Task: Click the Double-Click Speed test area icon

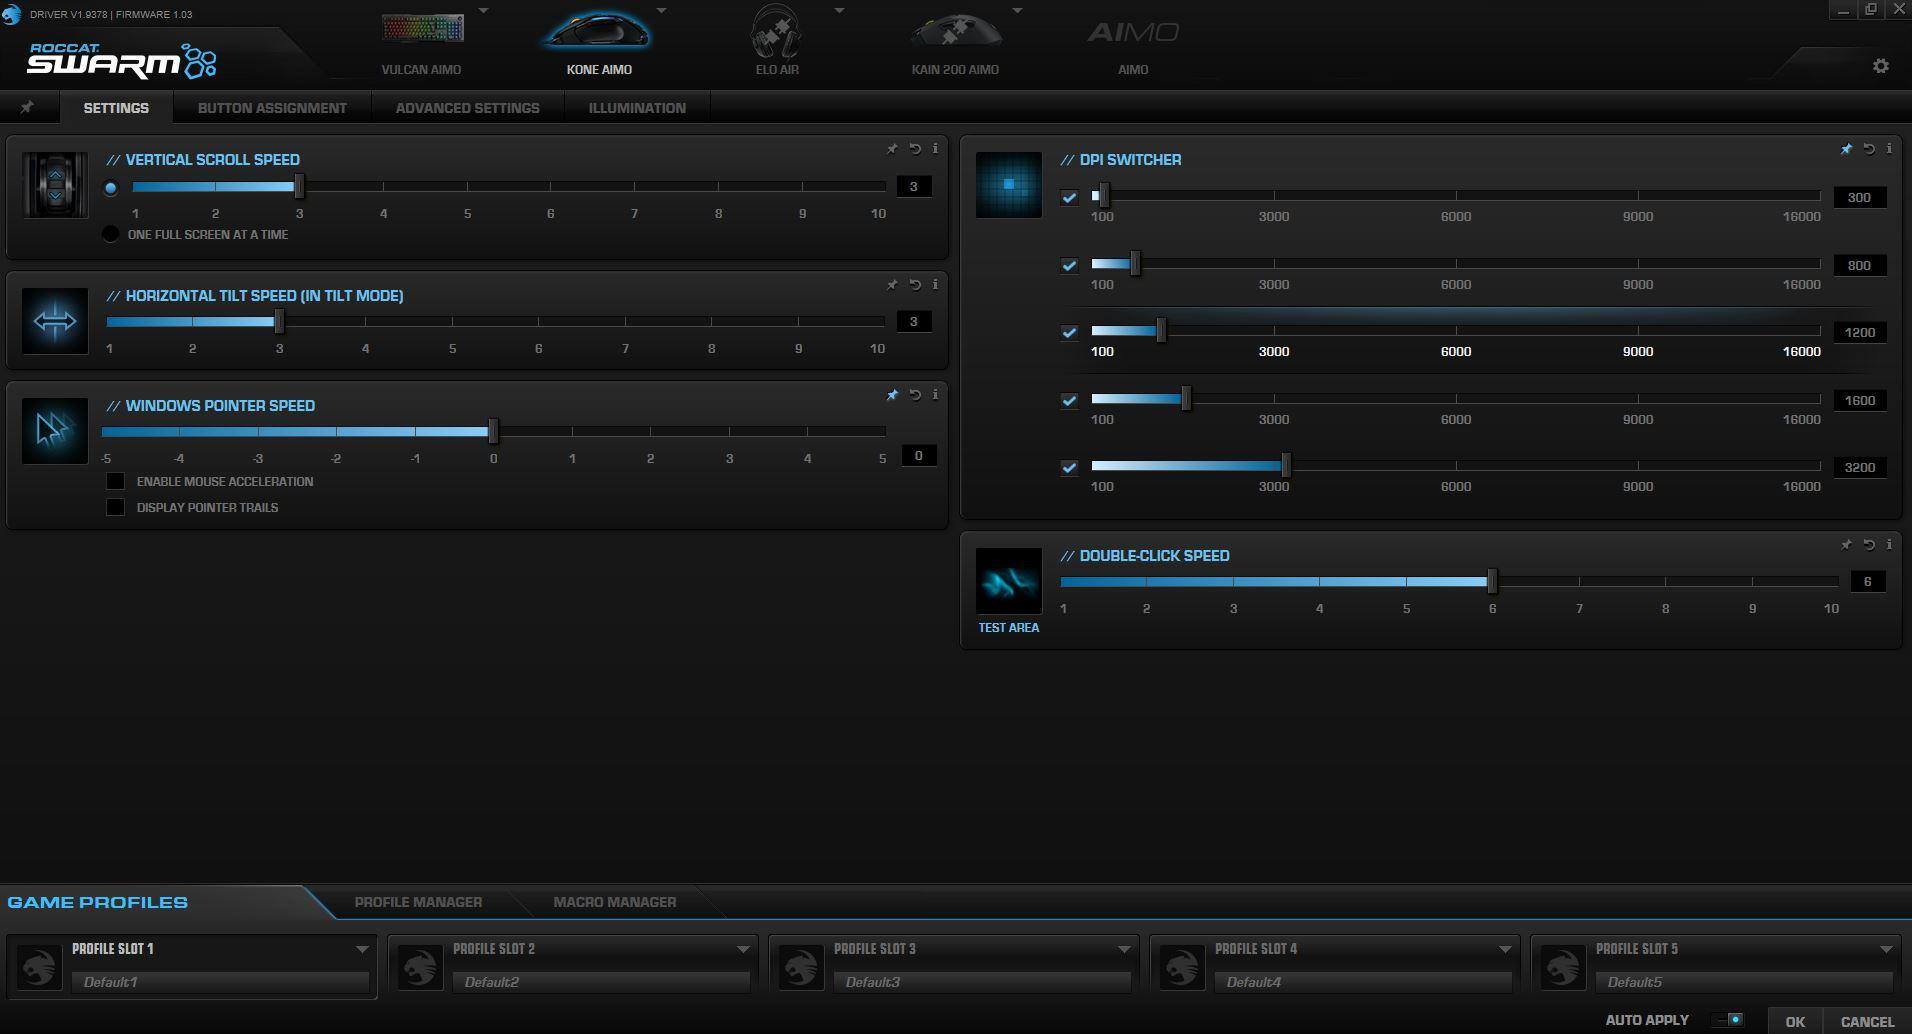Action: pos(1008,582)
